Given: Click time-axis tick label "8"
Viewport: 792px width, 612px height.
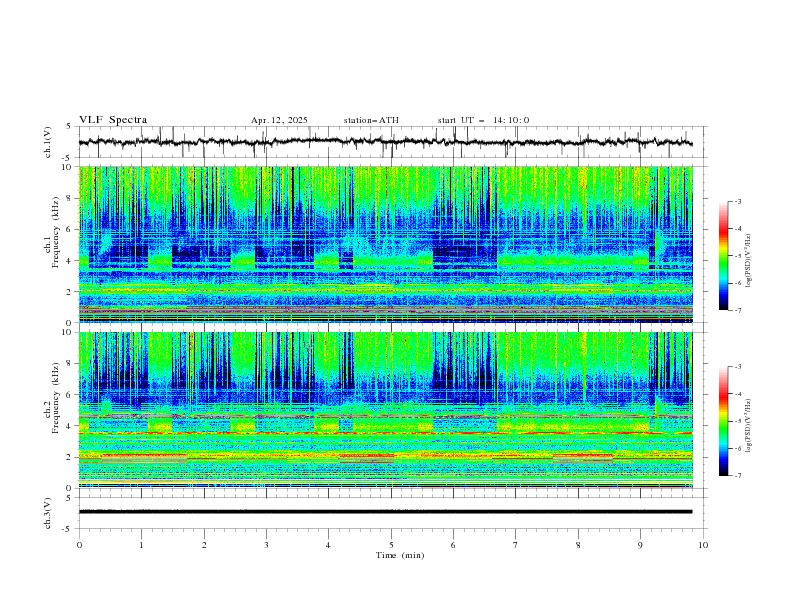Looking at the screenshot, I should [578, 545].
